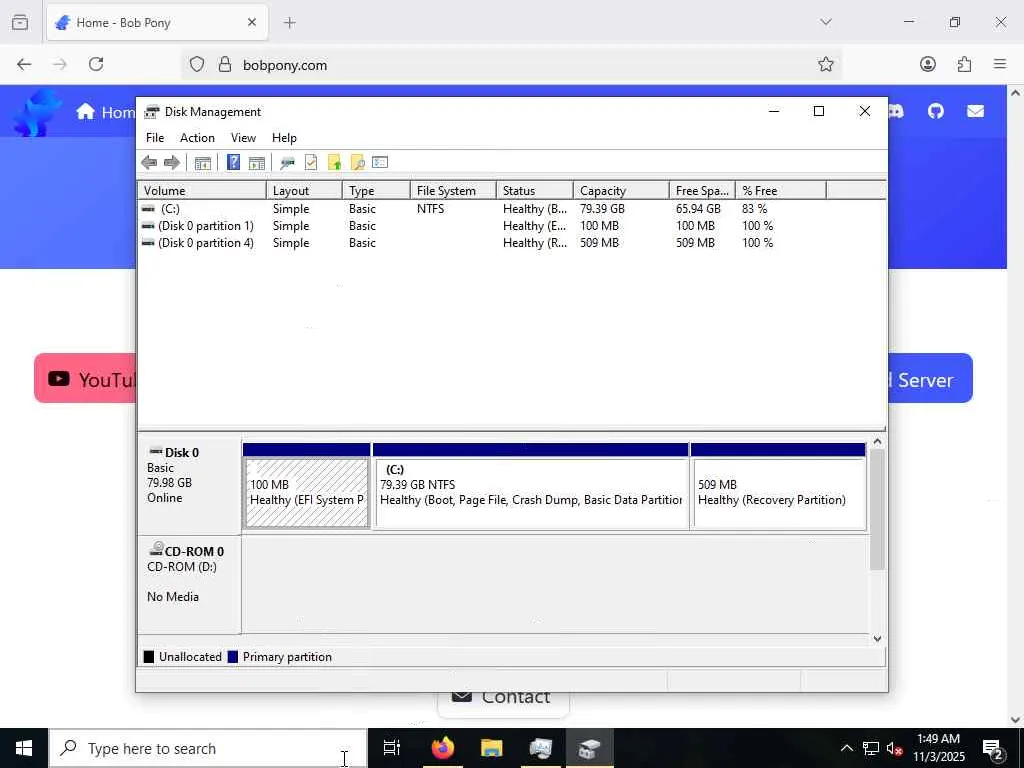Viewport: 1024px width, 768px height.
Task: Click the CD-ROM 0 label panel
Action: click(x=189, y=584)
